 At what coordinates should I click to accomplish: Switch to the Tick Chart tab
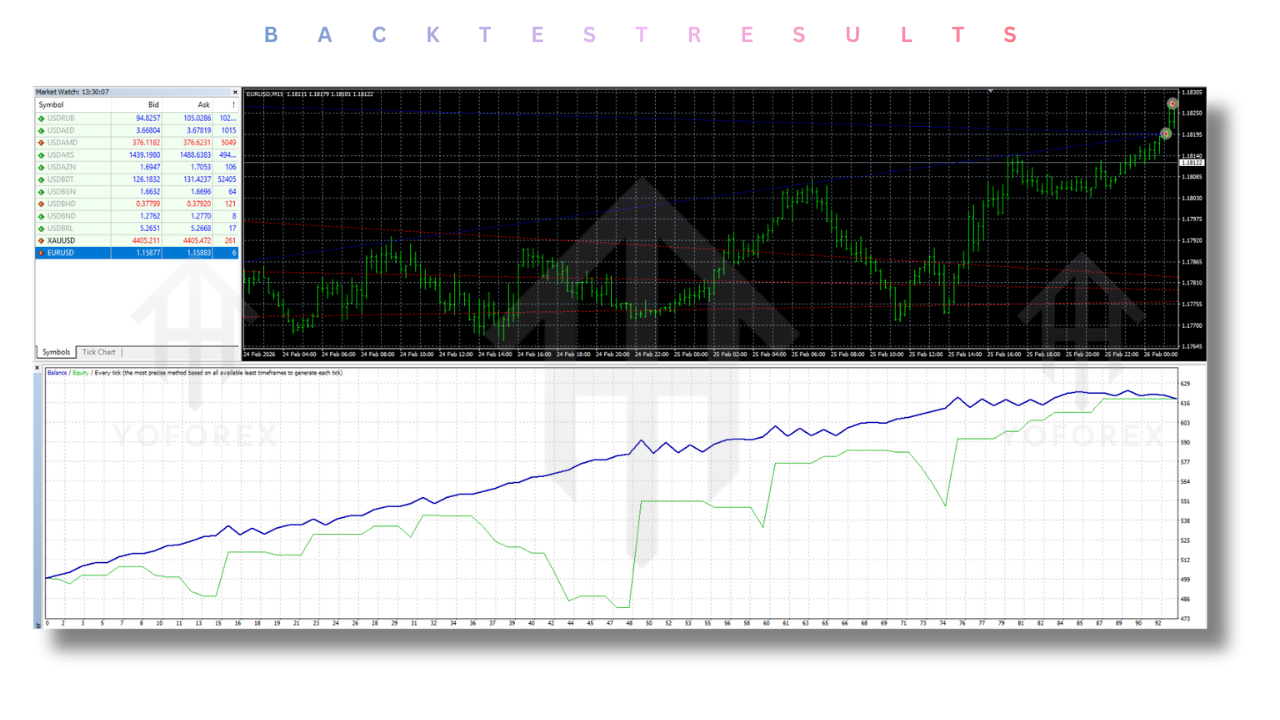click(x=99, y=351)
